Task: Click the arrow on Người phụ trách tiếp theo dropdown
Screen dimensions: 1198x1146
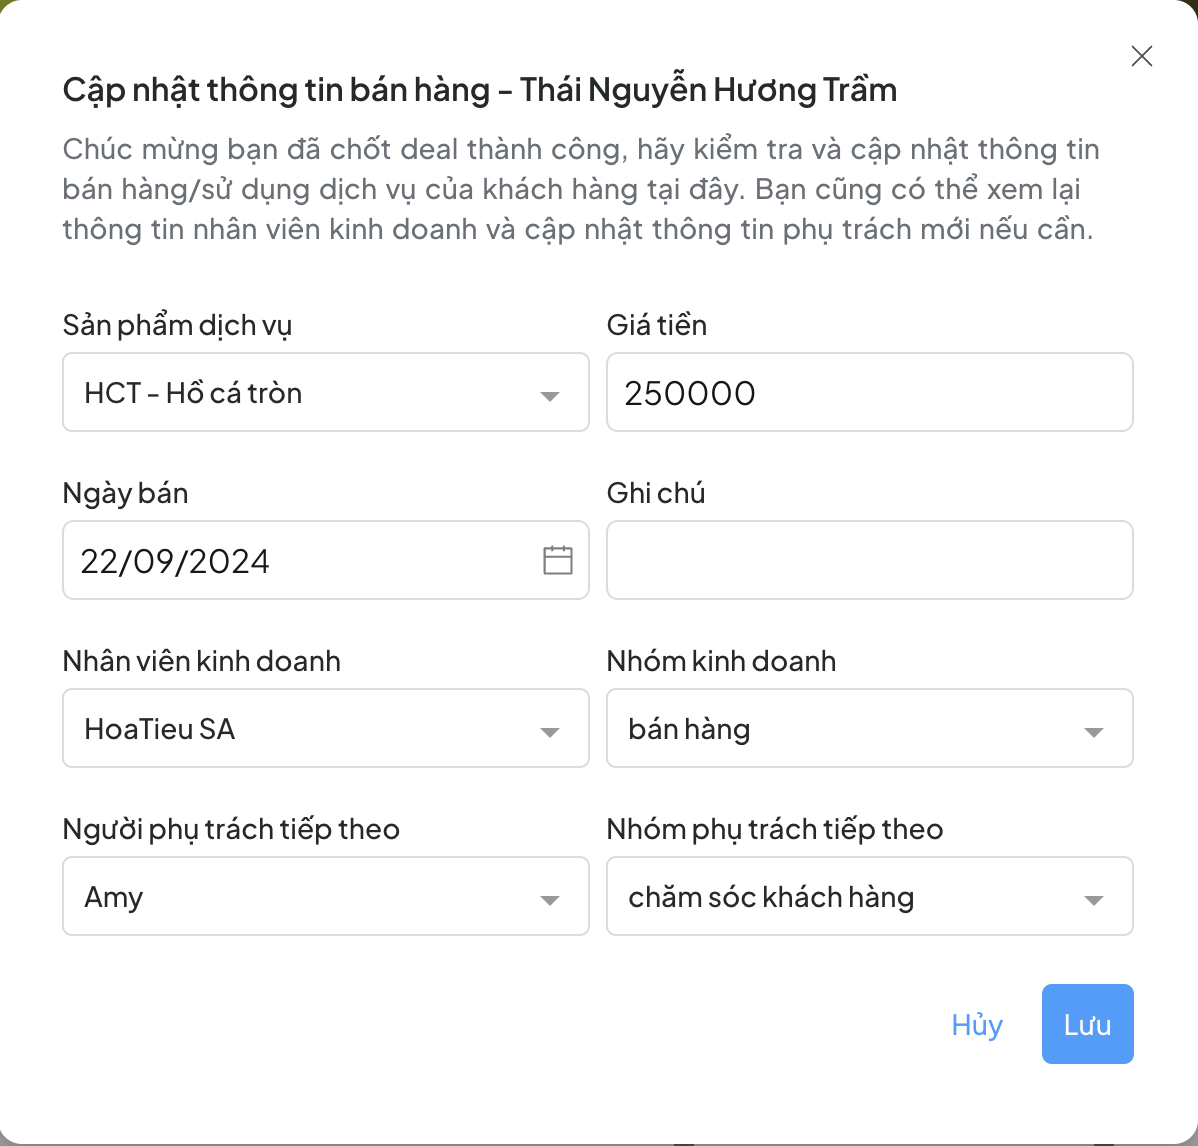Action: 549,900
